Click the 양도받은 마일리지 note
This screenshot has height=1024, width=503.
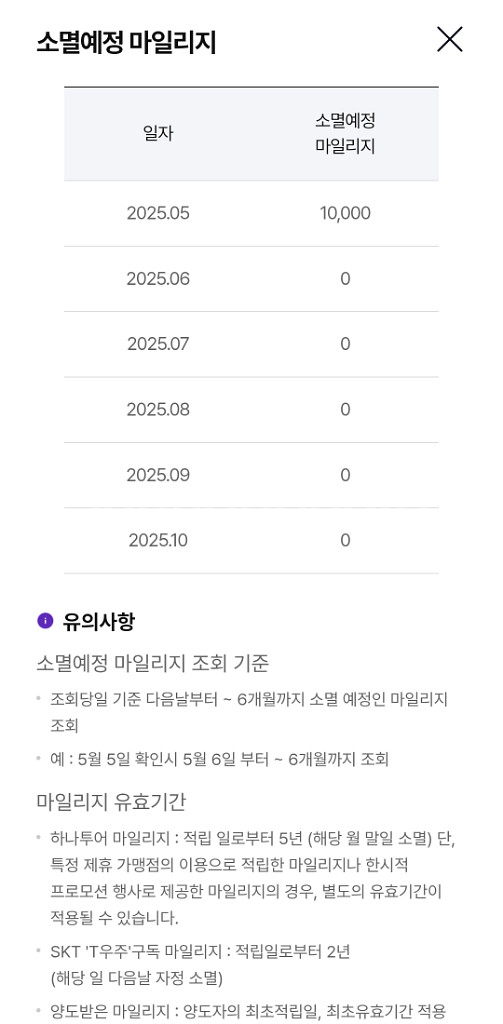point(248,1012)
